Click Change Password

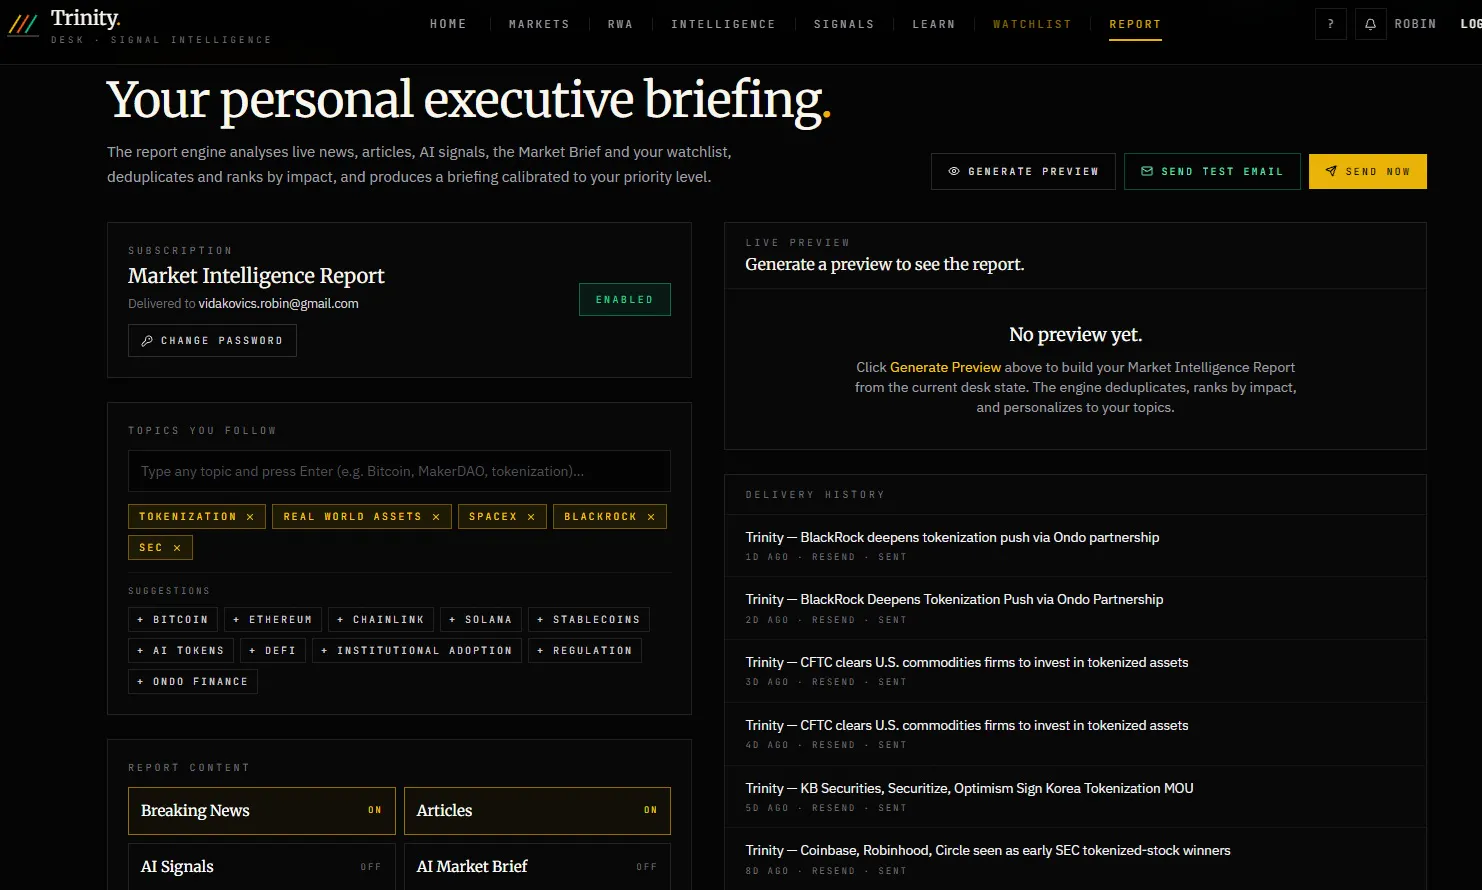click(x=212, y=341)
